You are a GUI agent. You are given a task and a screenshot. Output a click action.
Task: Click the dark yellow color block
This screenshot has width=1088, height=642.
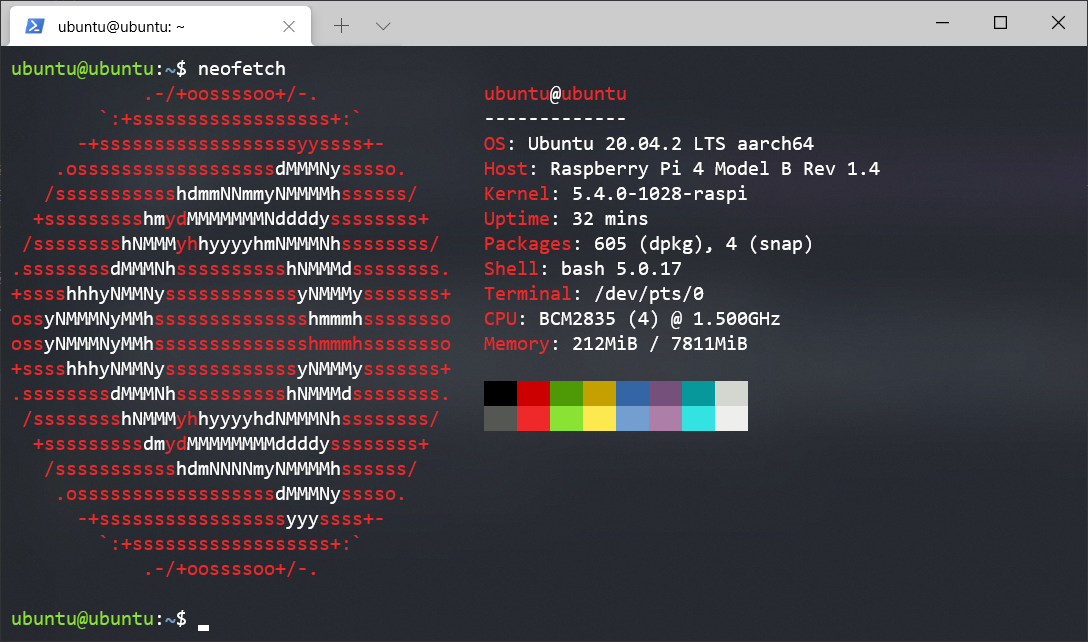click(600, 394)
